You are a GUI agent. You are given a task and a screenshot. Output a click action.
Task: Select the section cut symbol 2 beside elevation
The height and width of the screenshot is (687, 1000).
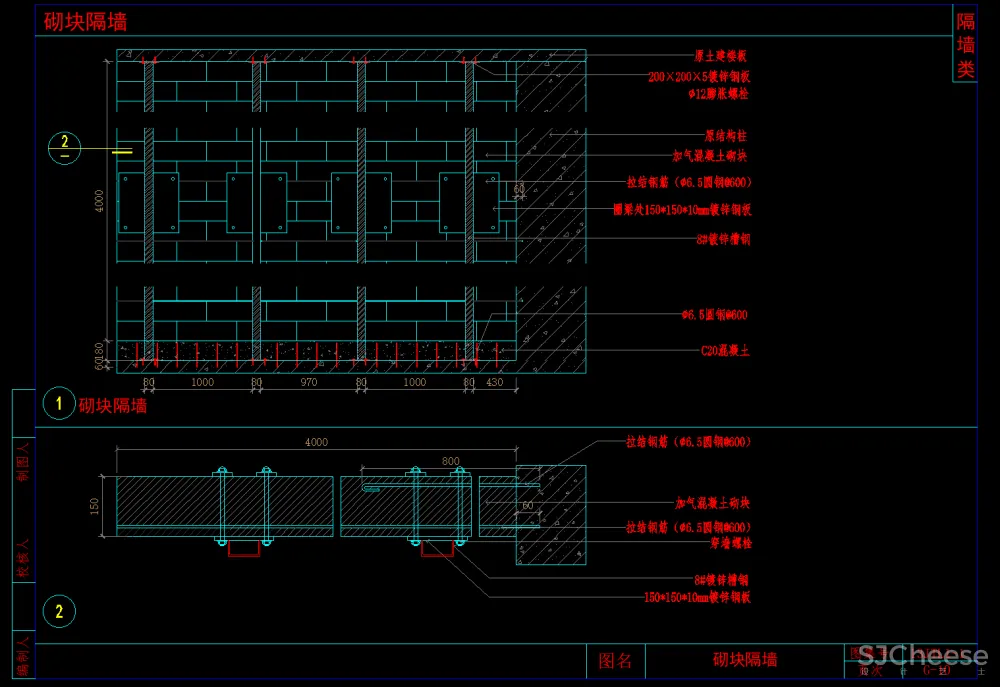tap(65, 148)
